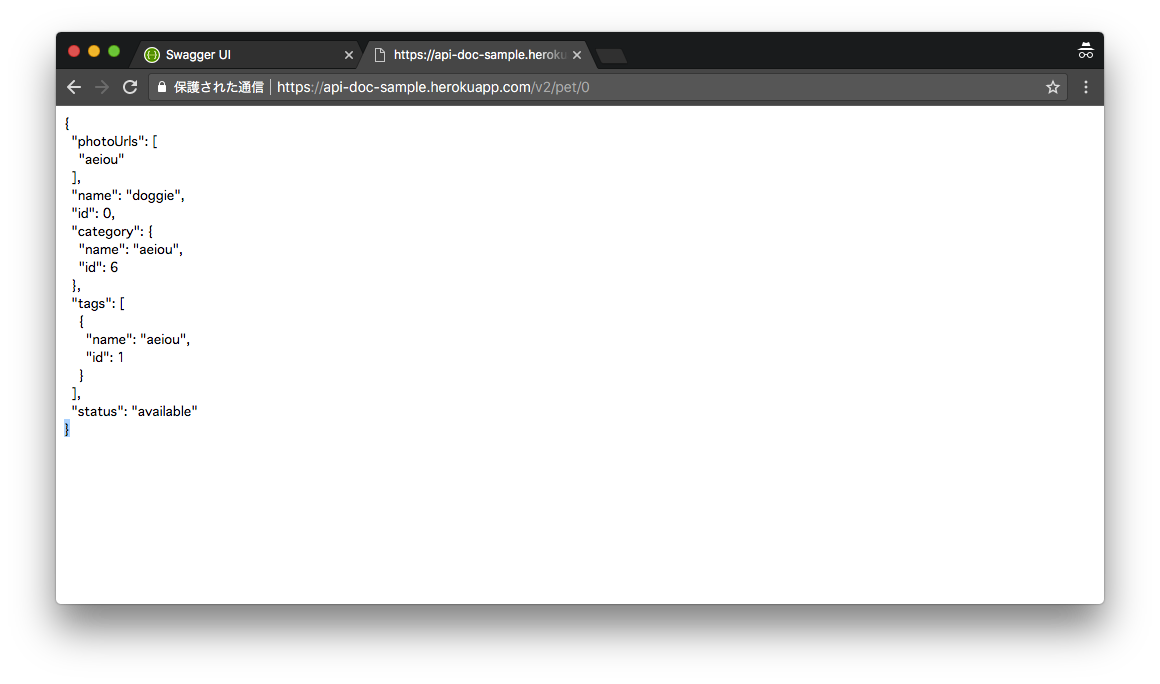Viewport: 1160px width, 684px height.
Task: Go back to the previous page
Action: pos(74,87)
